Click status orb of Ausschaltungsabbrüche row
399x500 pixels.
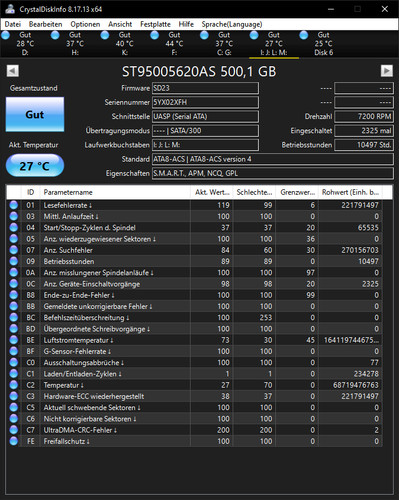click(14, 363)
